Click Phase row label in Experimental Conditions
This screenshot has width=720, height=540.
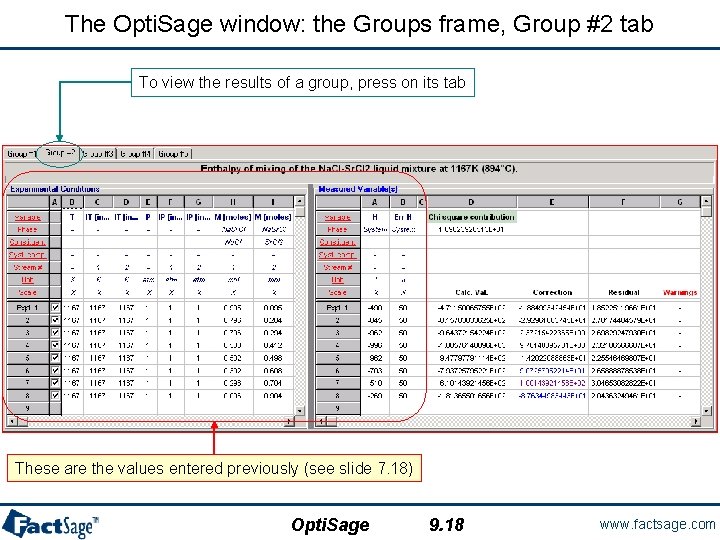tap(28, 230)
